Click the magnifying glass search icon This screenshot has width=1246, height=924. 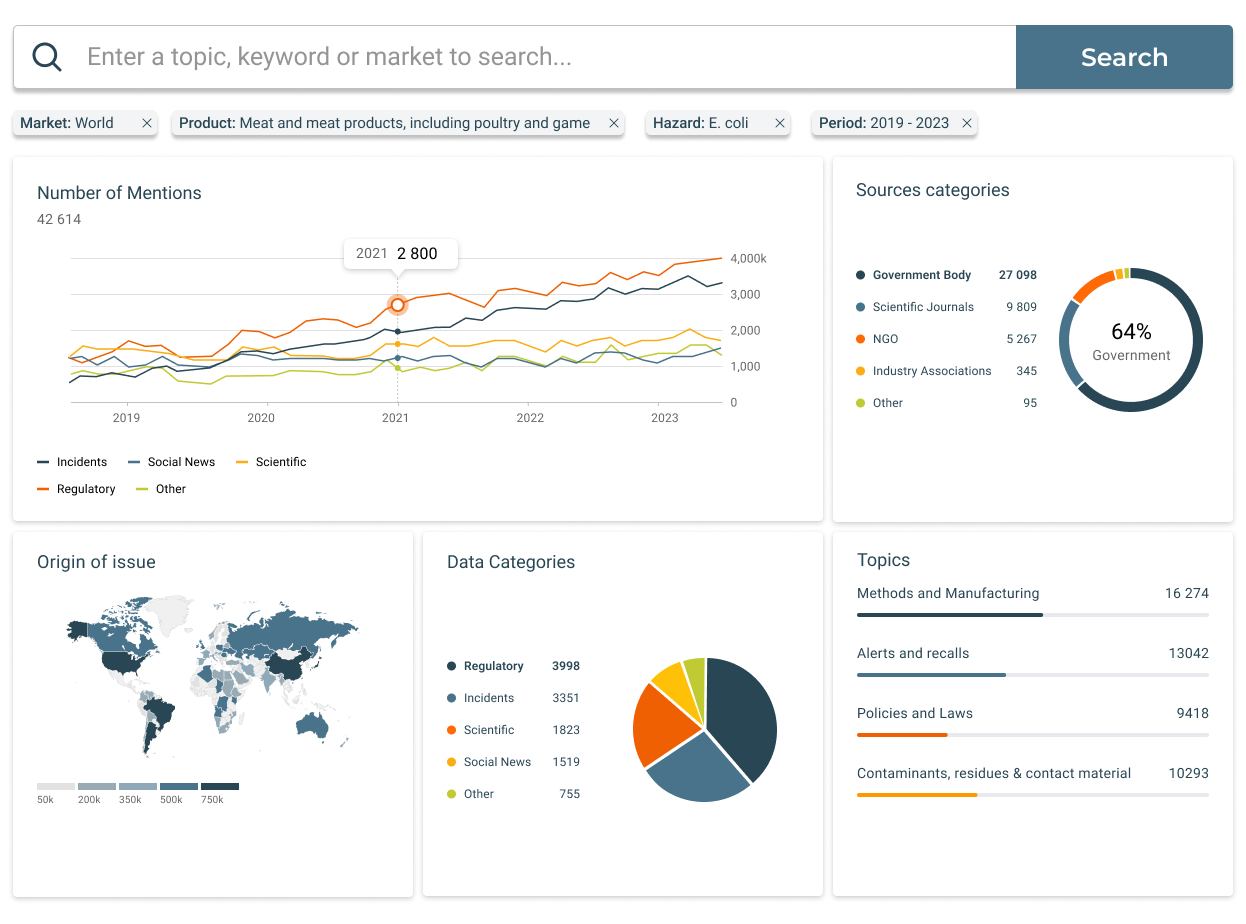47,56
